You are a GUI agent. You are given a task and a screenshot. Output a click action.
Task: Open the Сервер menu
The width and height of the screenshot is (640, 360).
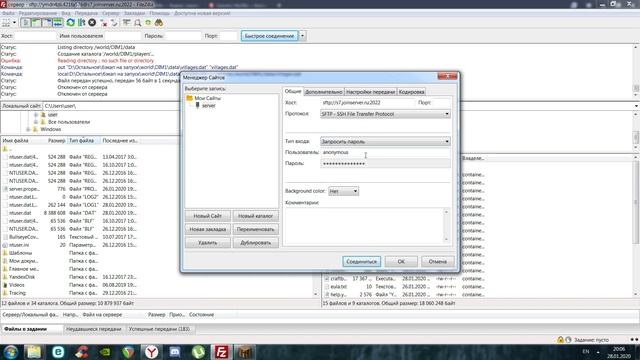click(x=111, y=13)
